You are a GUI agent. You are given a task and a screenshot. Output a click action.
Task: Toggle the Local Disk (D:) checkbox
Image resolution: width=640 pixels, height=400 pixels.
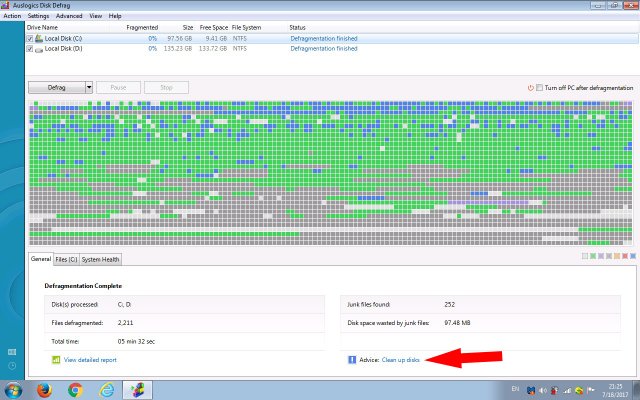click(30, 49)
